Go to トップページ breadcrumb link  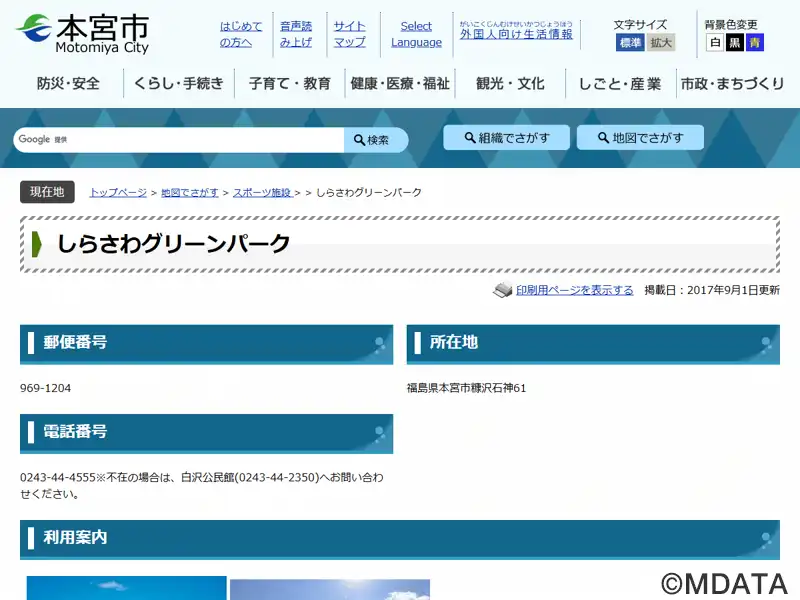point(118,192)
